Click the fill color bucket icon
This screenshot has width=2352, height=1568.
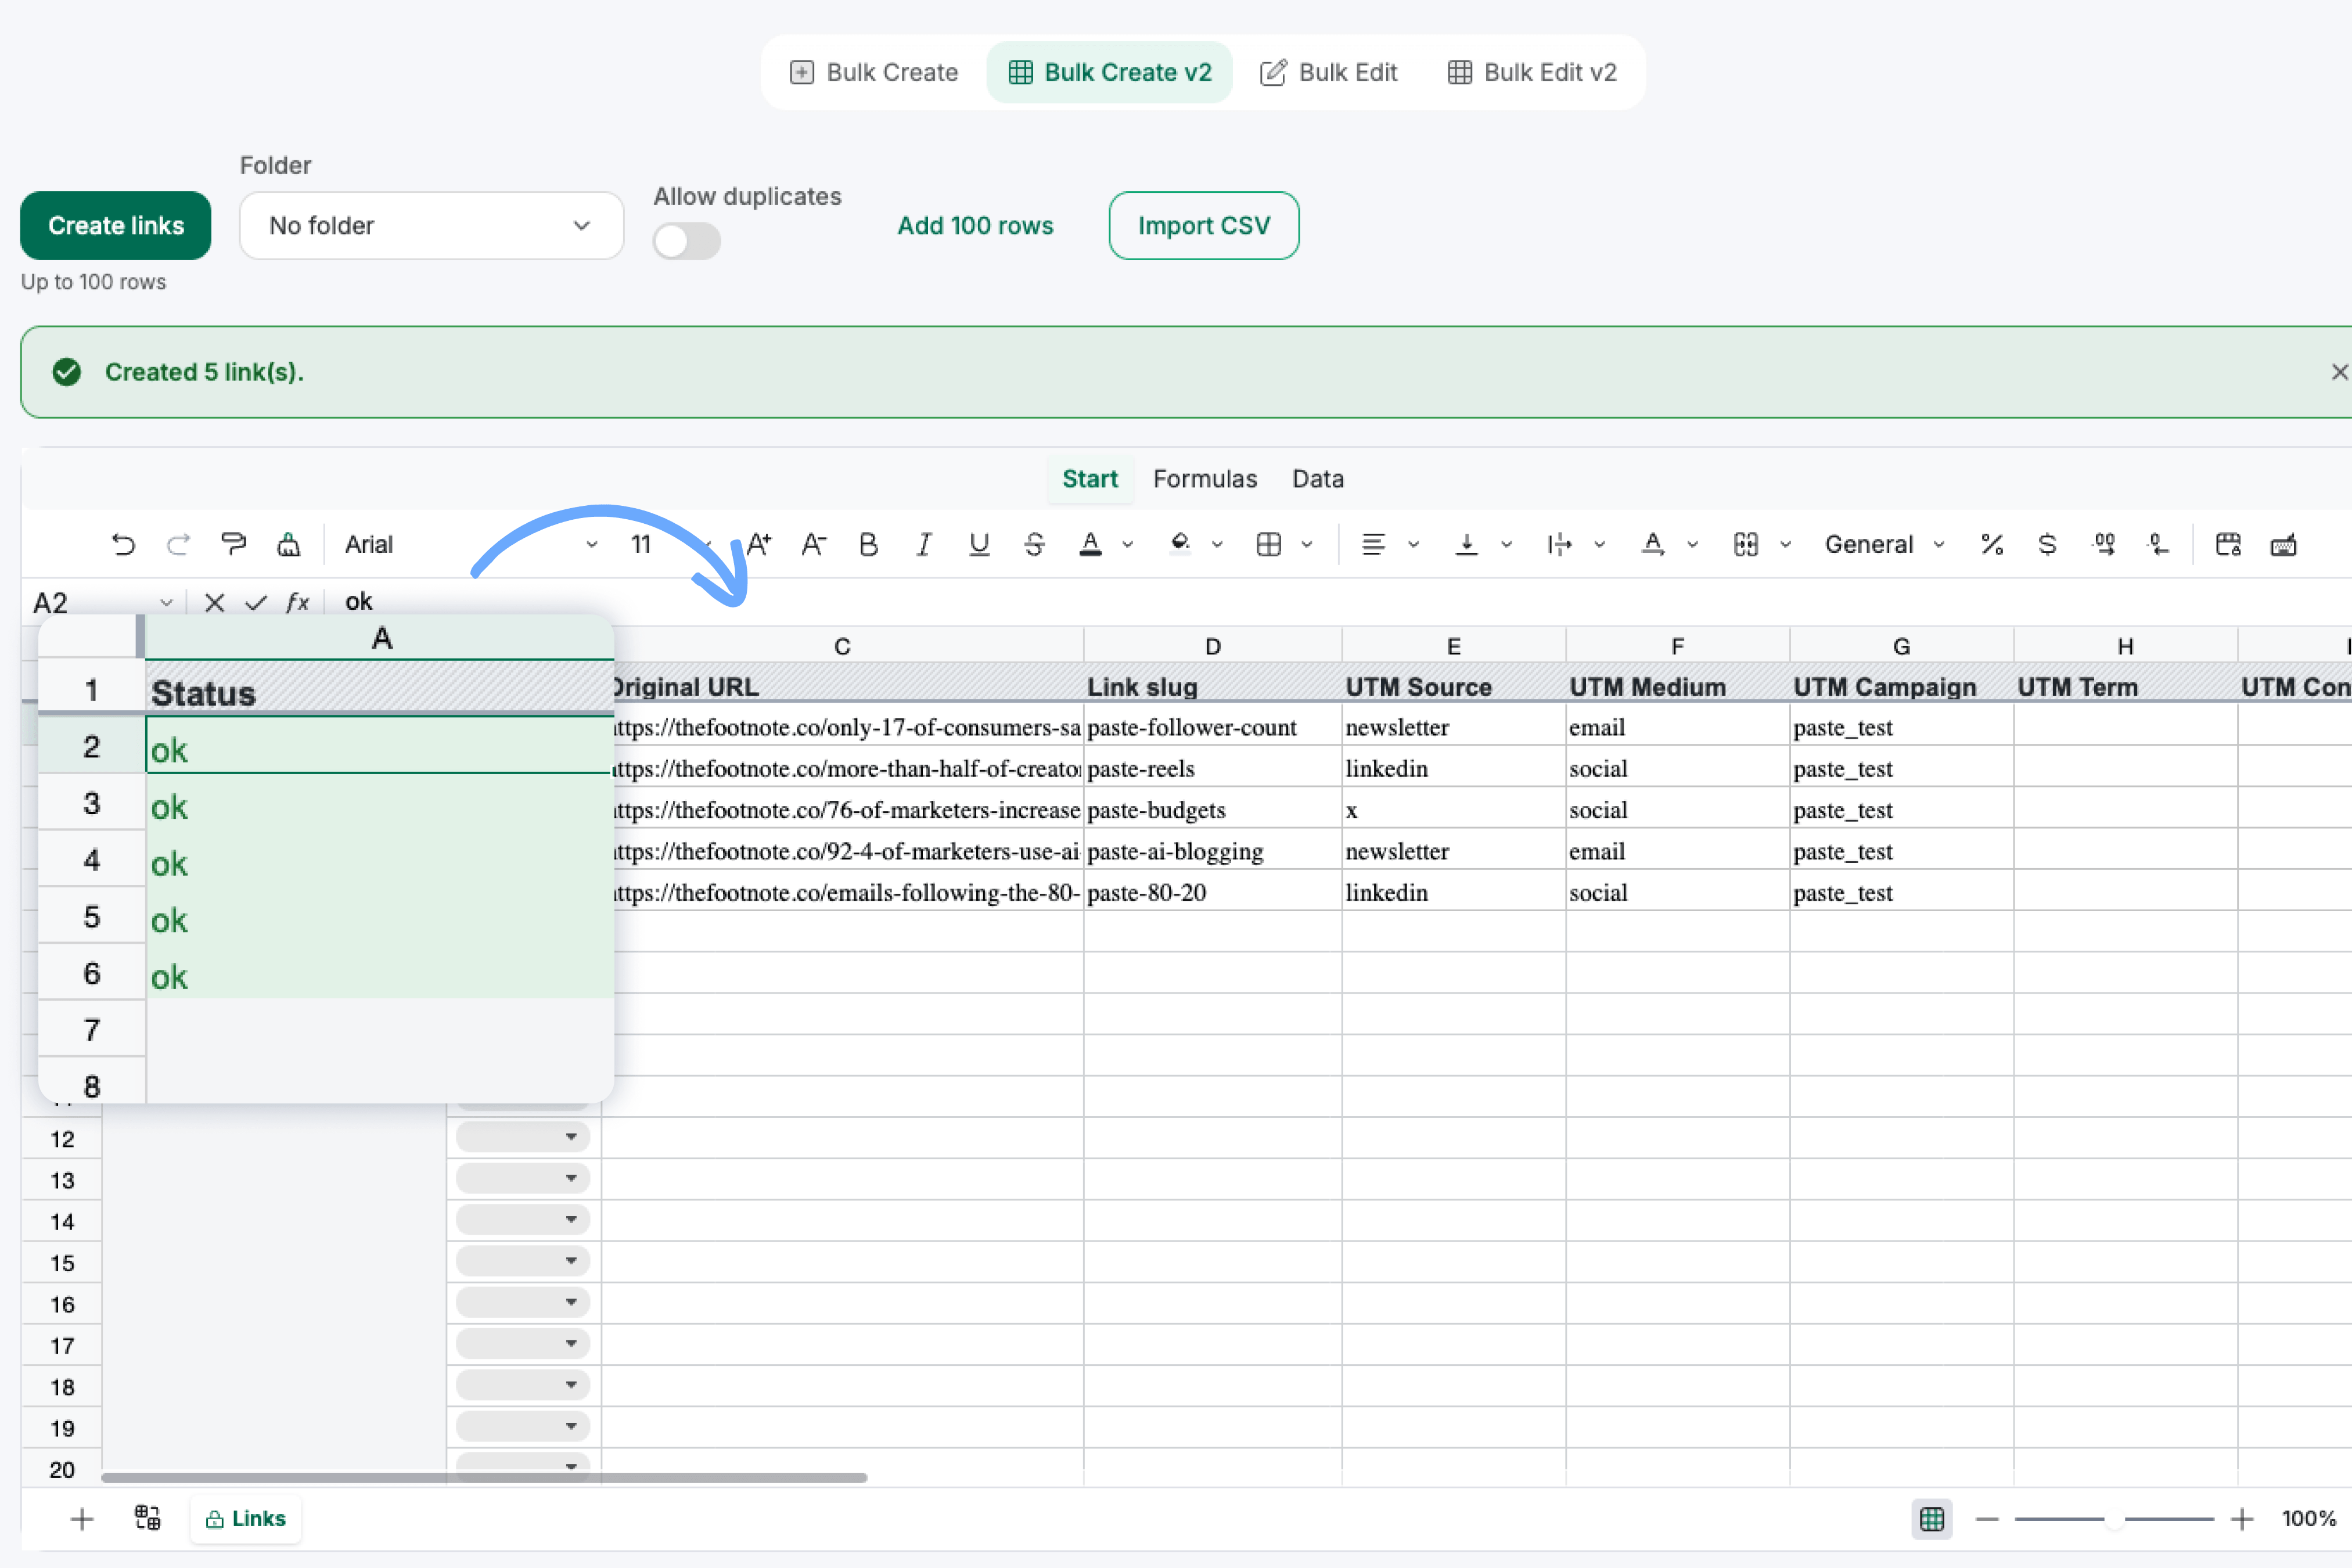coord(1180,544)
